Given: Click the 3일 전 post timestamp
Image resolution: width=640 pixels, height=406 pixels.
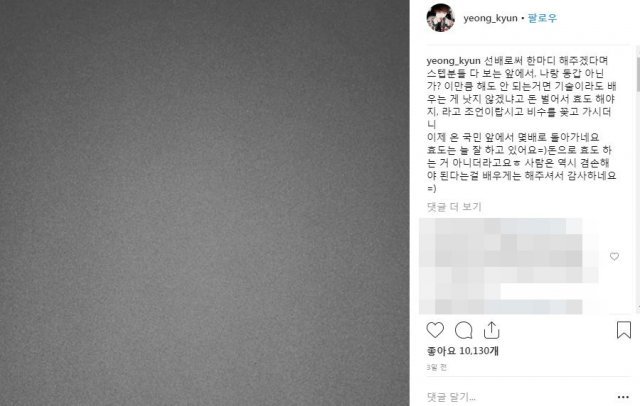Looking at the screenshot, I should click(x=437, y=368).
